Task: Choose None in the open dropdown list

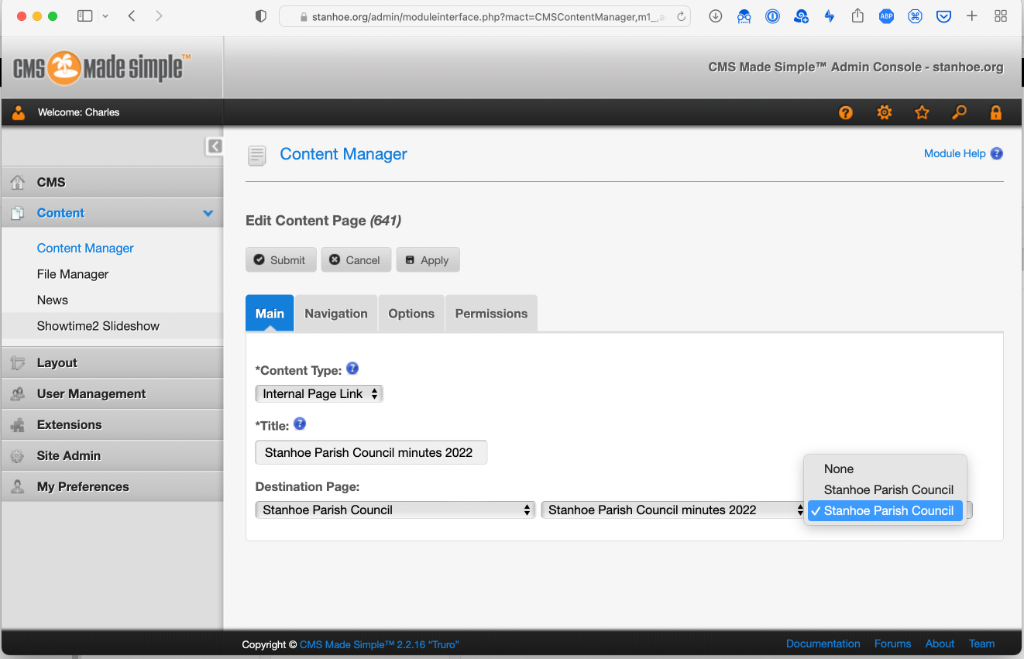Action: 839,469
